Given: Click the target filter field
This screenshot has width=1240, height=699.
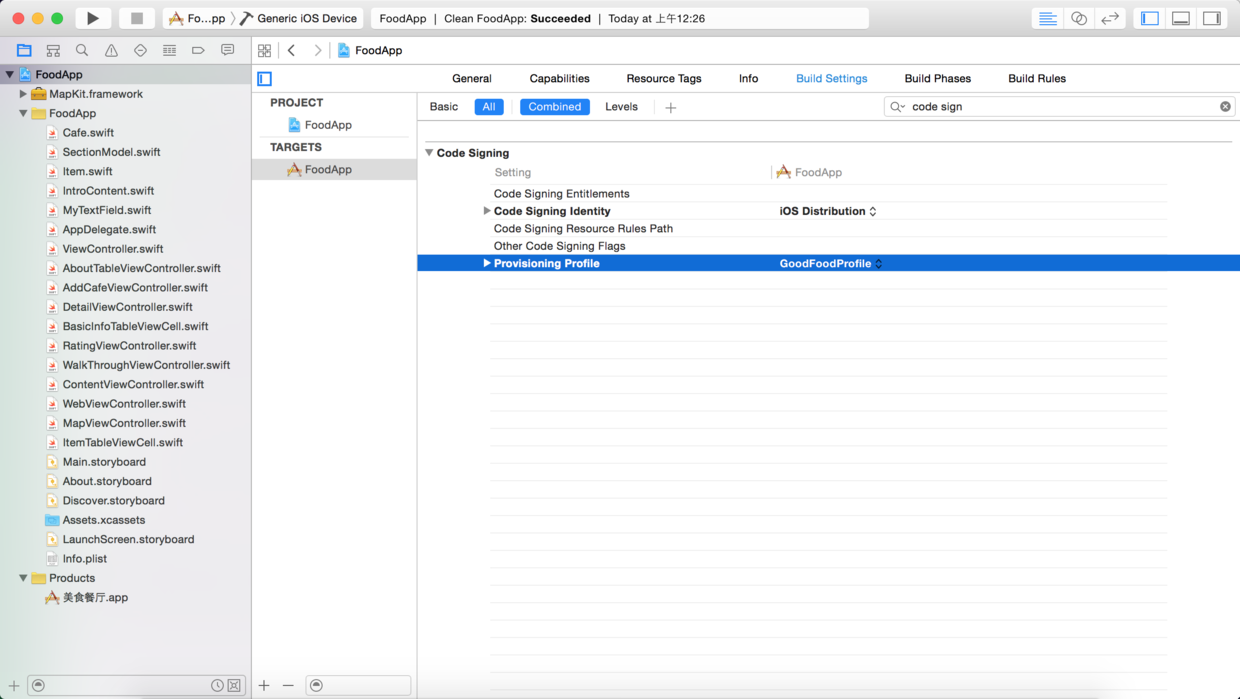Looking at the screenshot, I should coord(358,685).
